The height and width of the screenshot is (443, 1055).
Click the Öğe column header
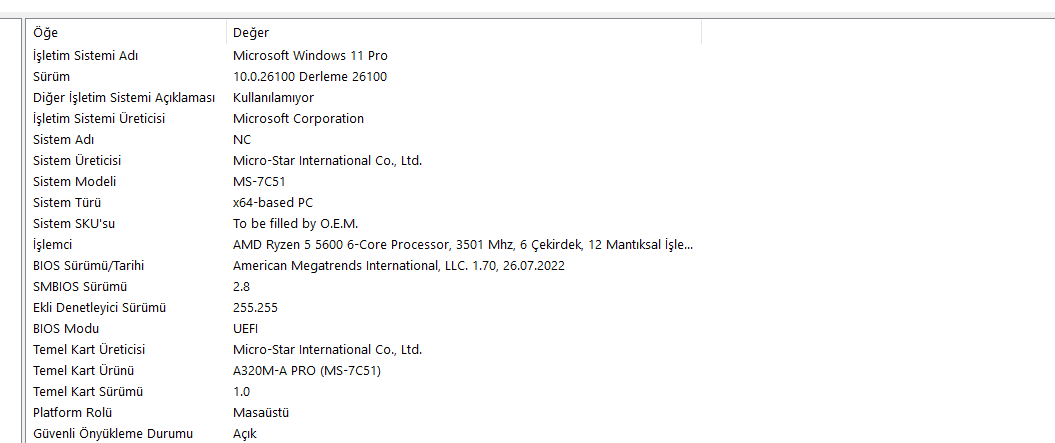46,33
